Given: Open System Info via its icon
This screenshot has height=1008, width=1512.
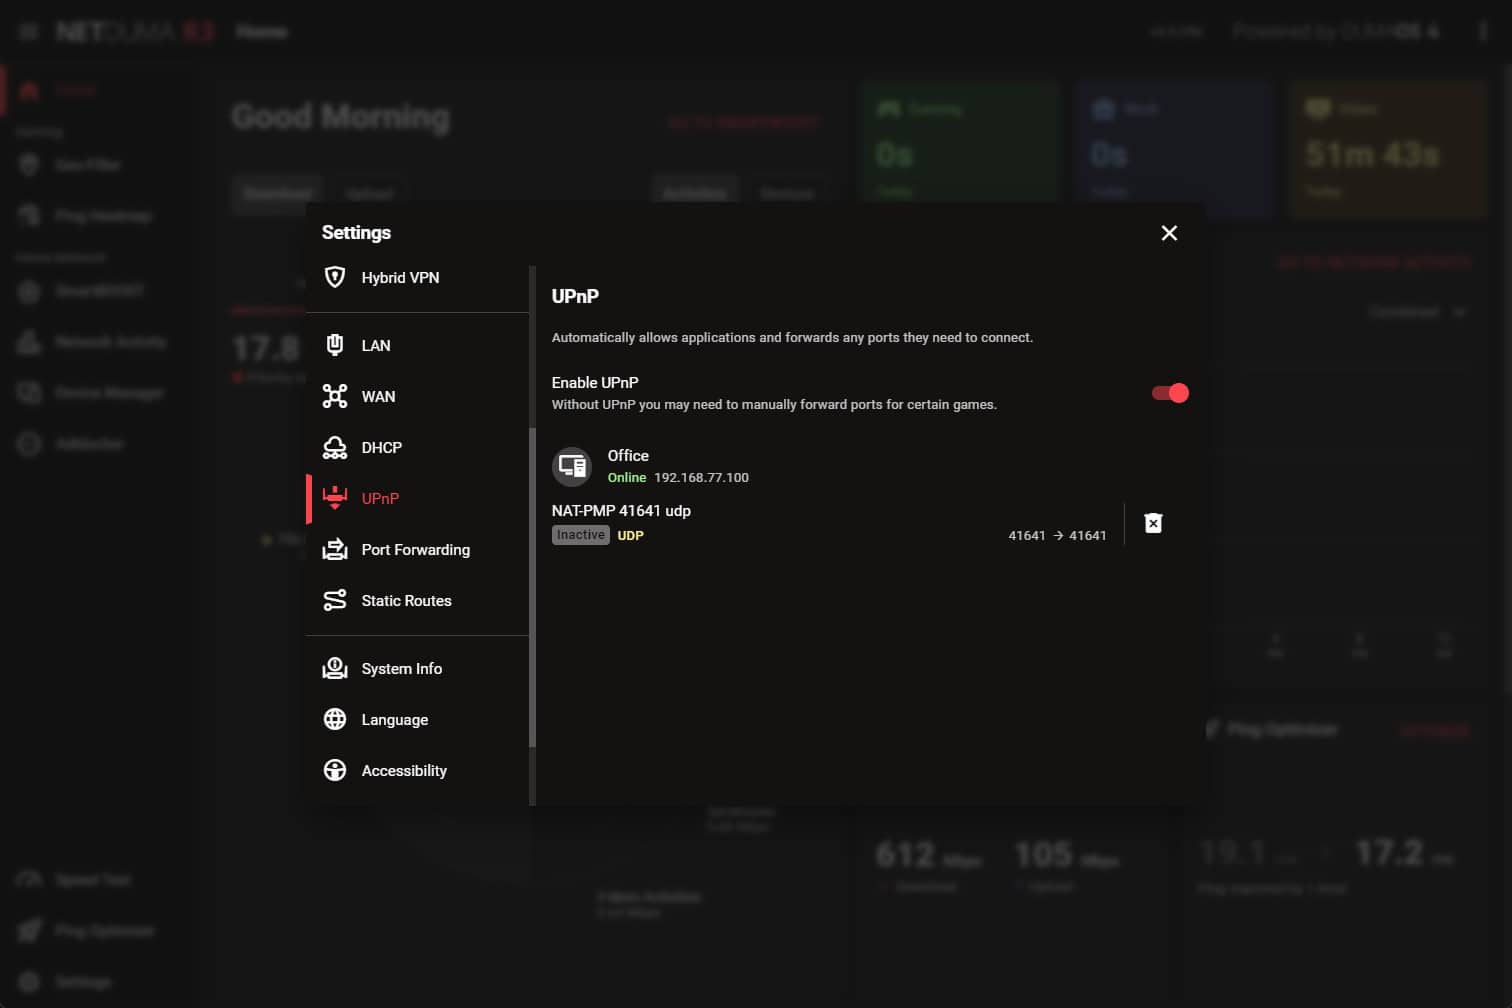Looking at the screenshot, I should pyautogui.click(x=335, y=668).
